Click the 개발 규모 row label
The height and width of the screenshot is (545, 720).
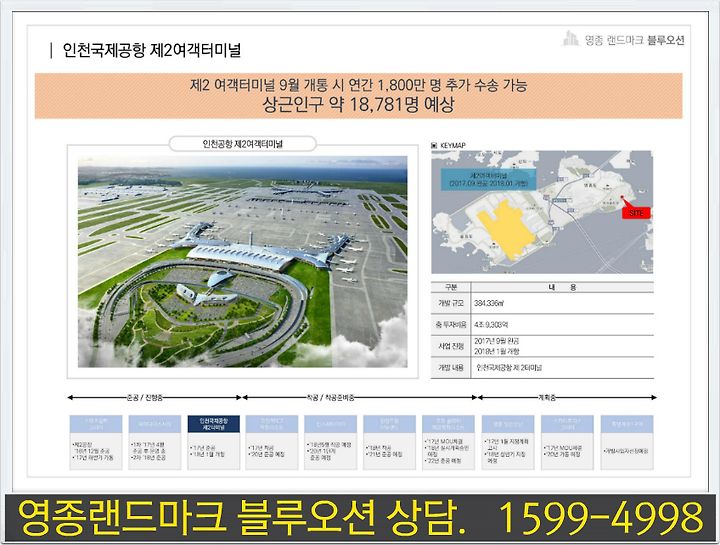click(x=451, y=303)
